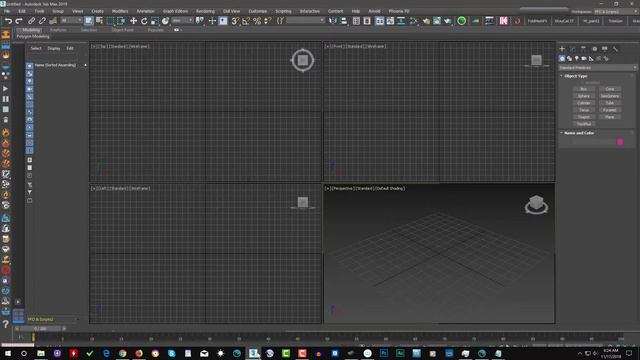The height and width of the screenshot is (360, 640).
Task: Open the Standard Primitives category dropdown
Action: [598, 68]
